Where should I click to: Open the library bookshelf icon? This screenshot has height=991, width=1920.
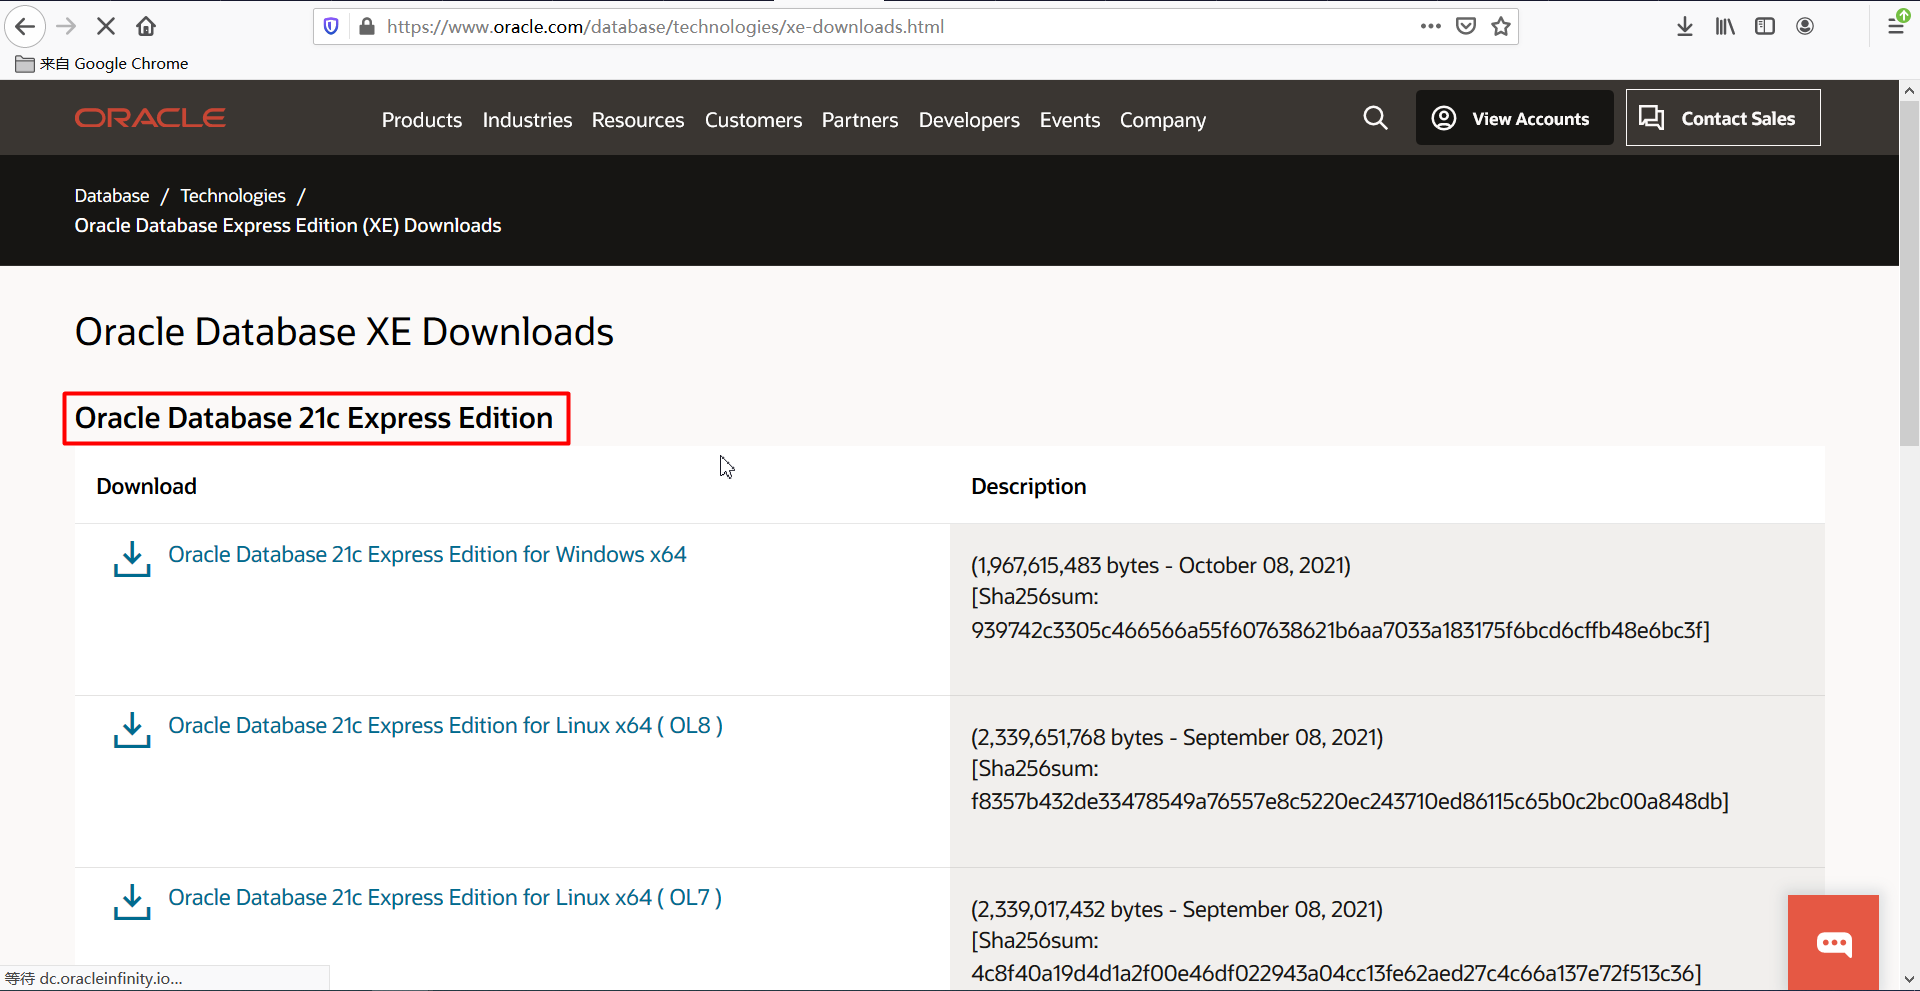pyautogui.click(x=1725, y=26)
